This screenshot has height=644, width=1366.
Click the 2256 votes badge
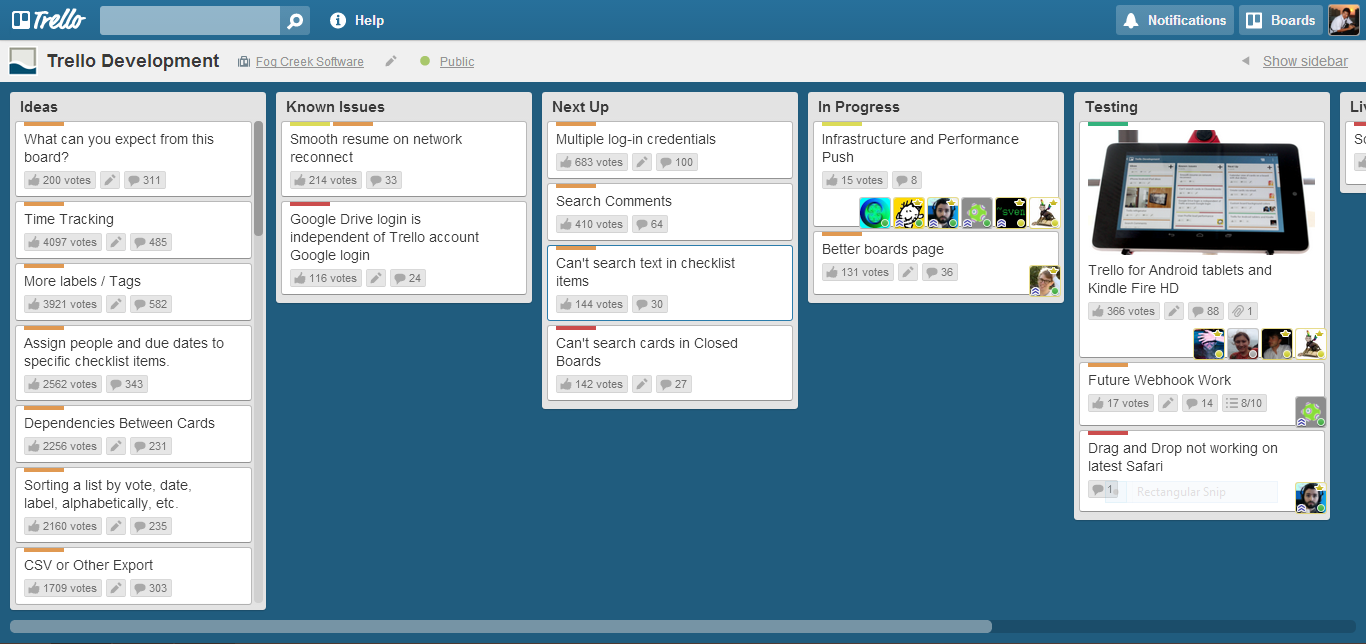click(63, 446)
